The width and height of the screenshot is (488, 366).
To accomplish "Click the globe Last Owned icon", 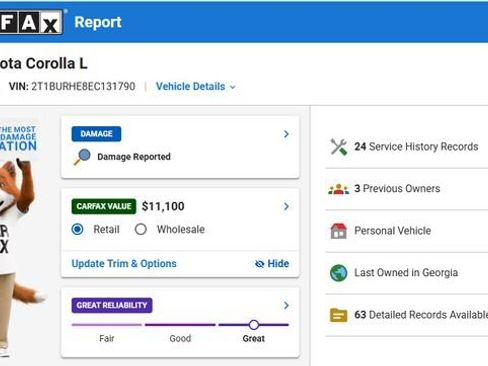I will click(339, 273).
